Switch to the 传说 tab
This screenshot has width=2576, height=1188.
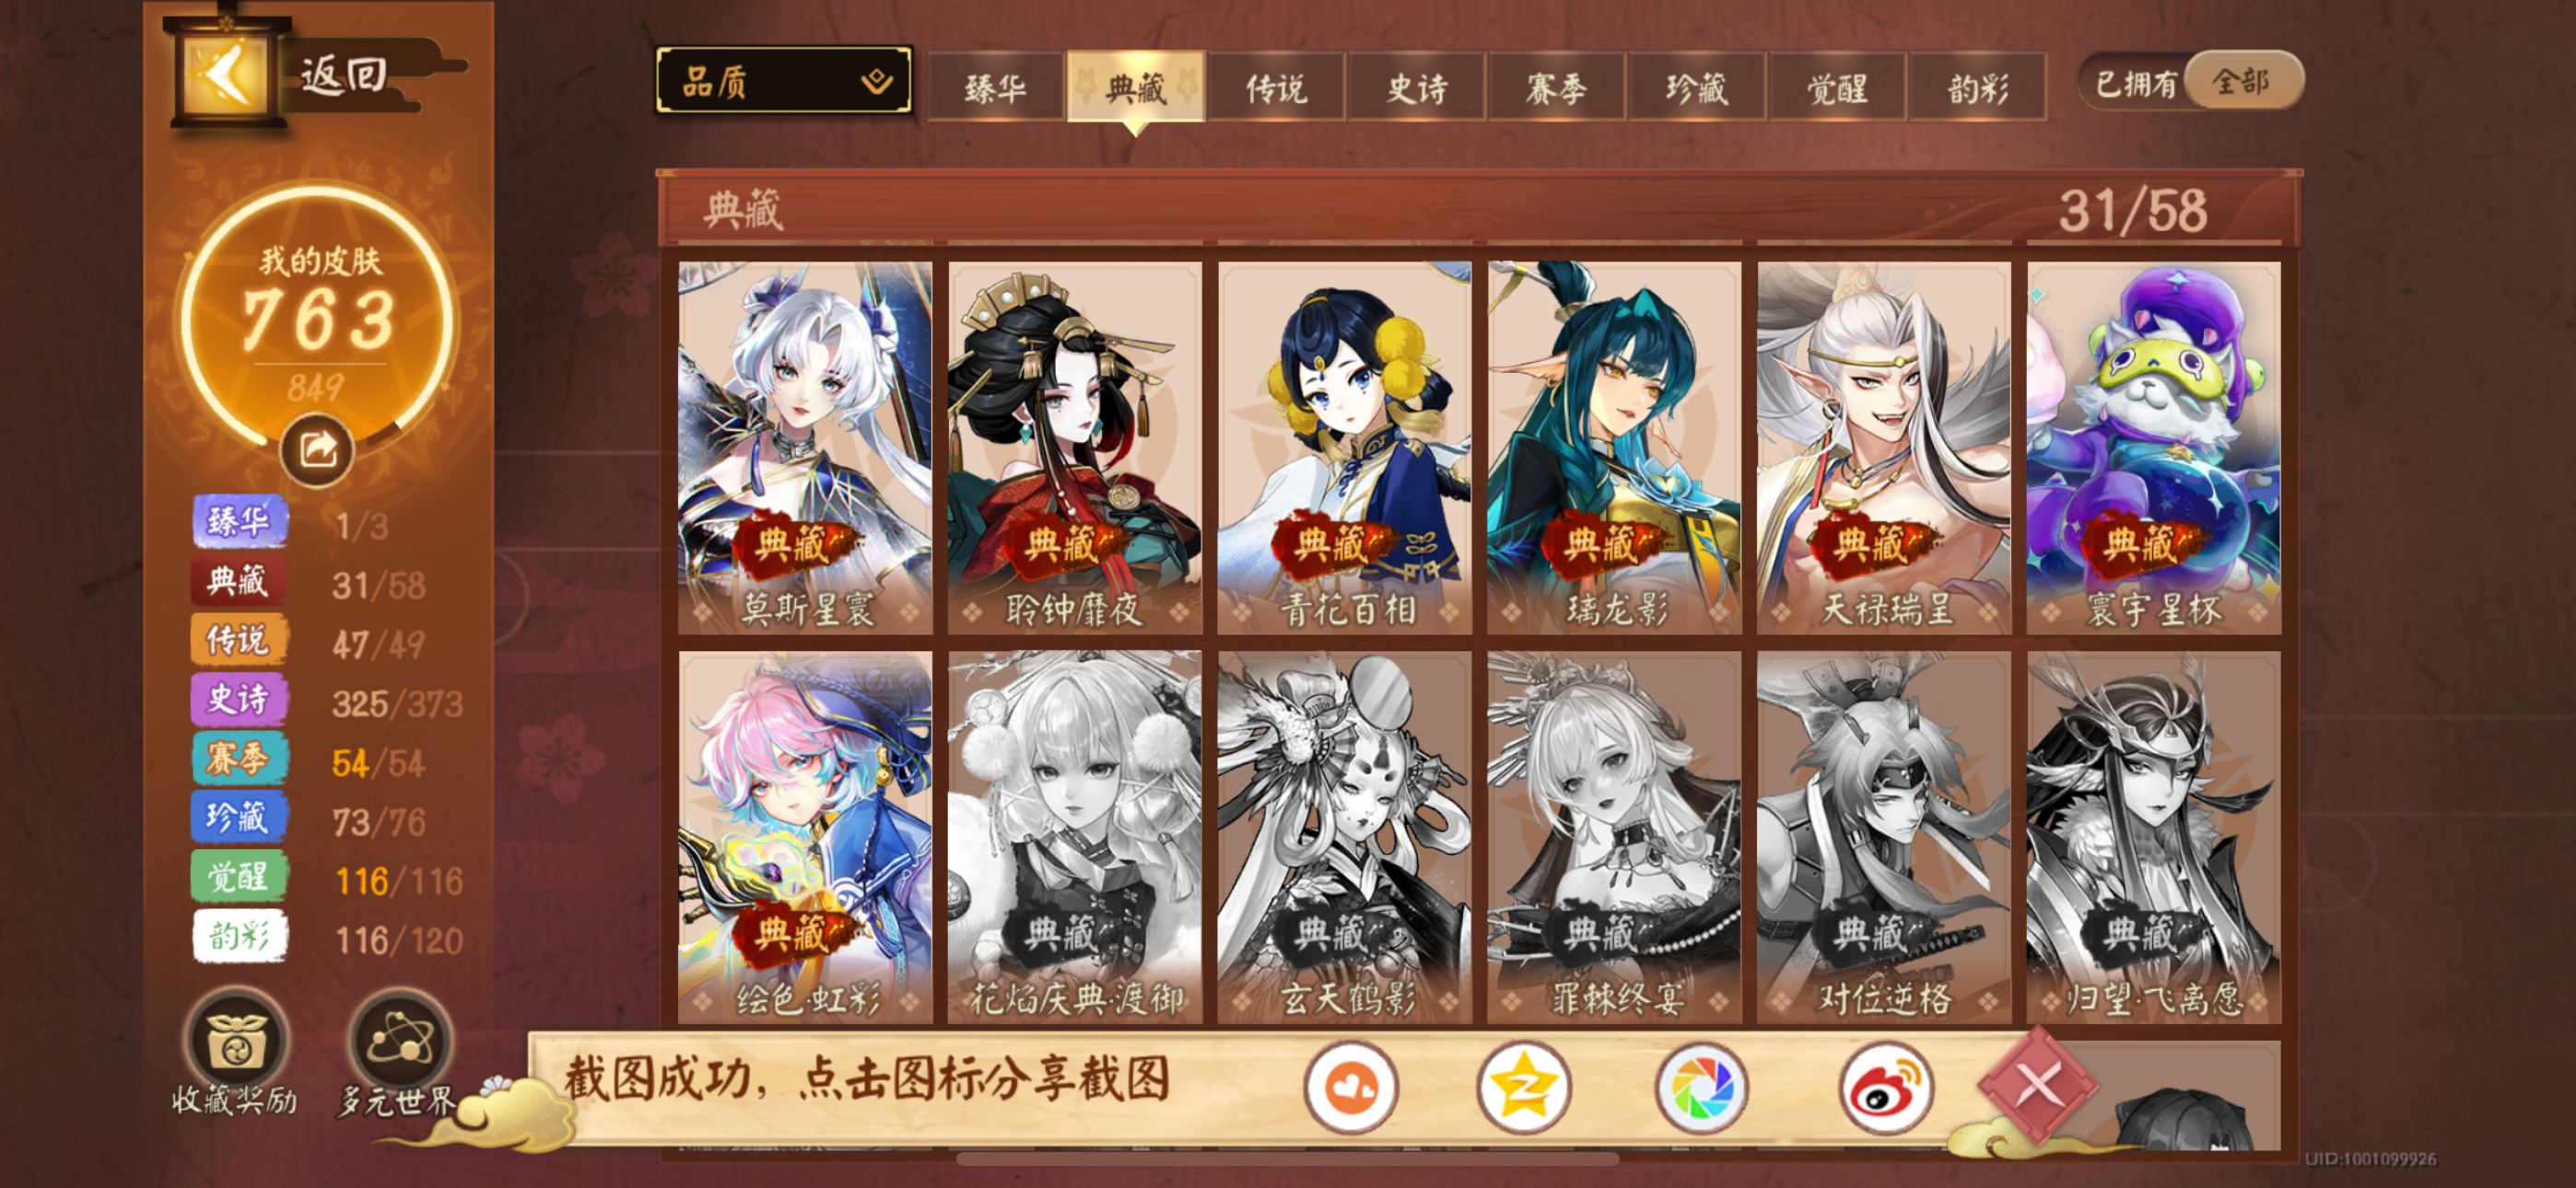point(1276,88)
